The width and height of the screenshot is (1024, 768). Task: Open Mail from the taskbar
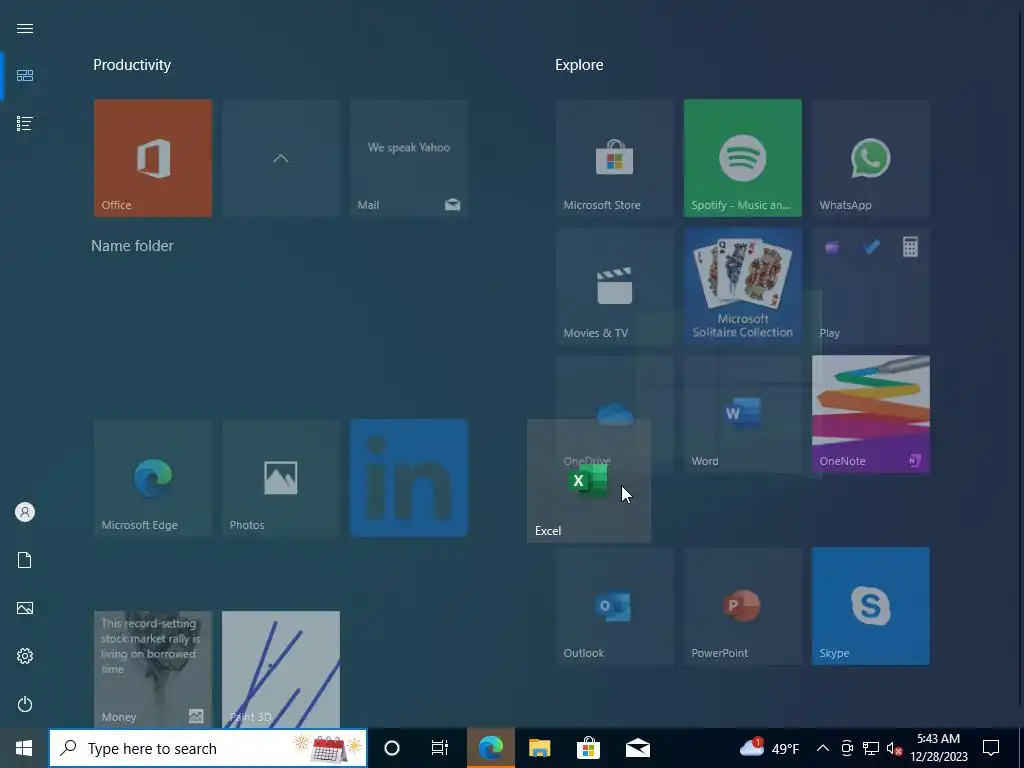pos(637,748)
